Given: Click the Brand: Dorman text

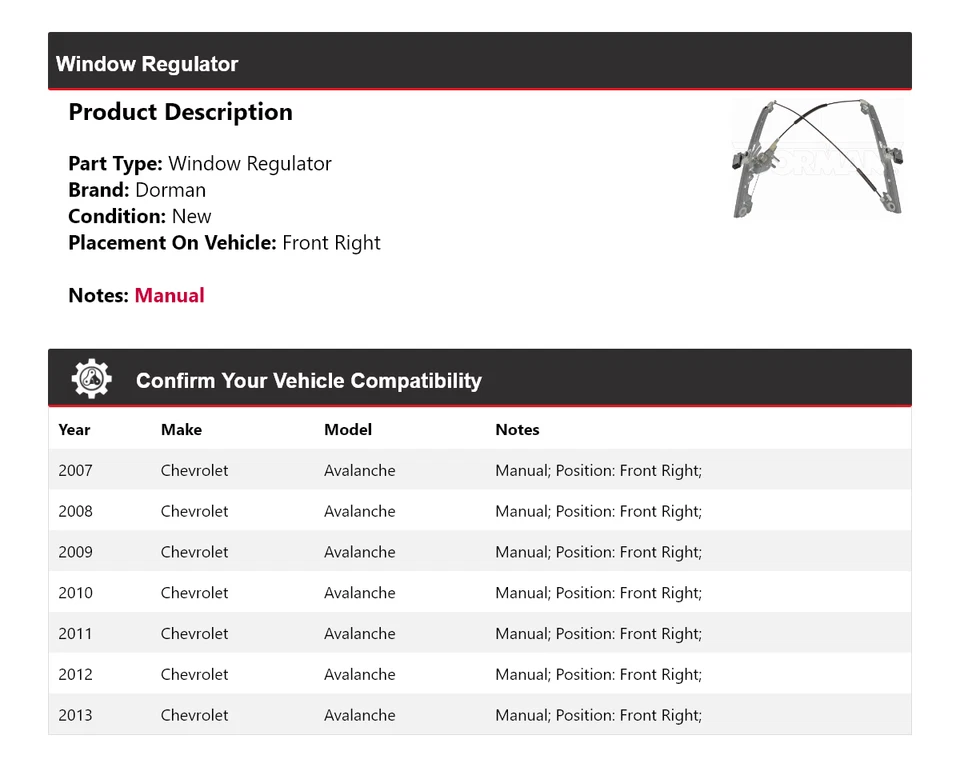Looking at the screenshot, I should pos(137,190).
